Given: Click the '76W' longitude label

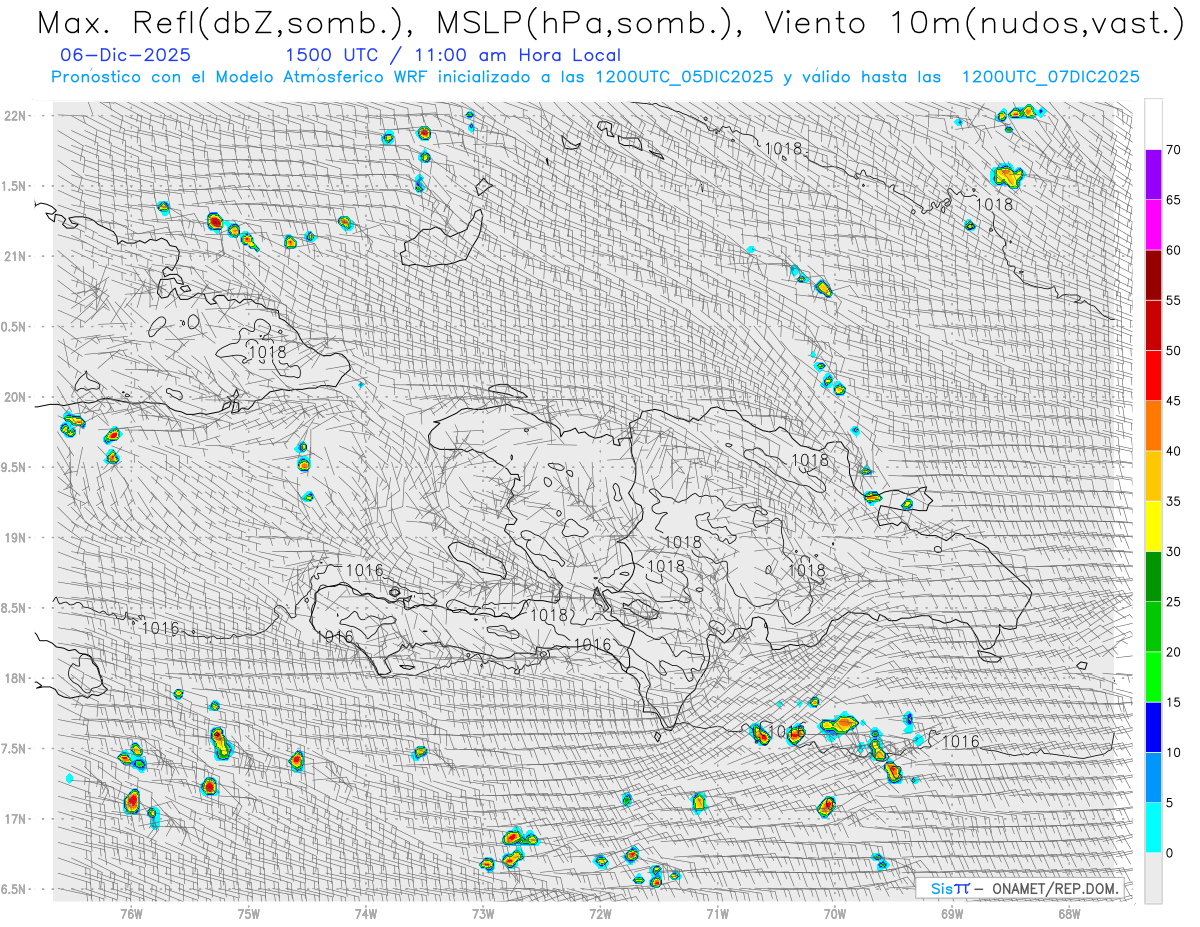Looking at the screenshot, I should (131, 913).
